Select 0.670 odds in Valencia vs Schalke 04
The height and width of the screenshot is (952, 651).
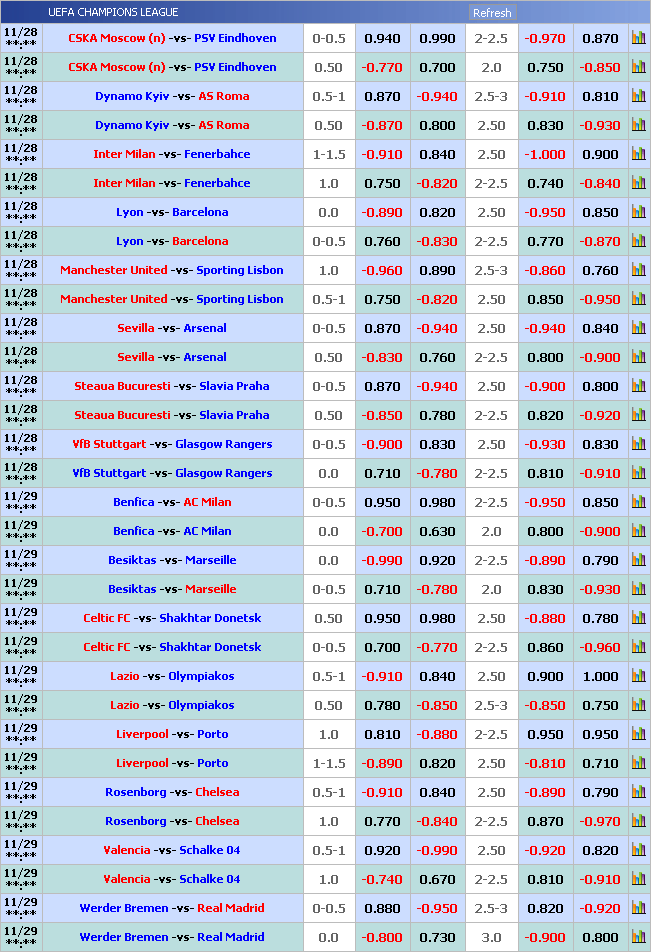pos(437,879)
